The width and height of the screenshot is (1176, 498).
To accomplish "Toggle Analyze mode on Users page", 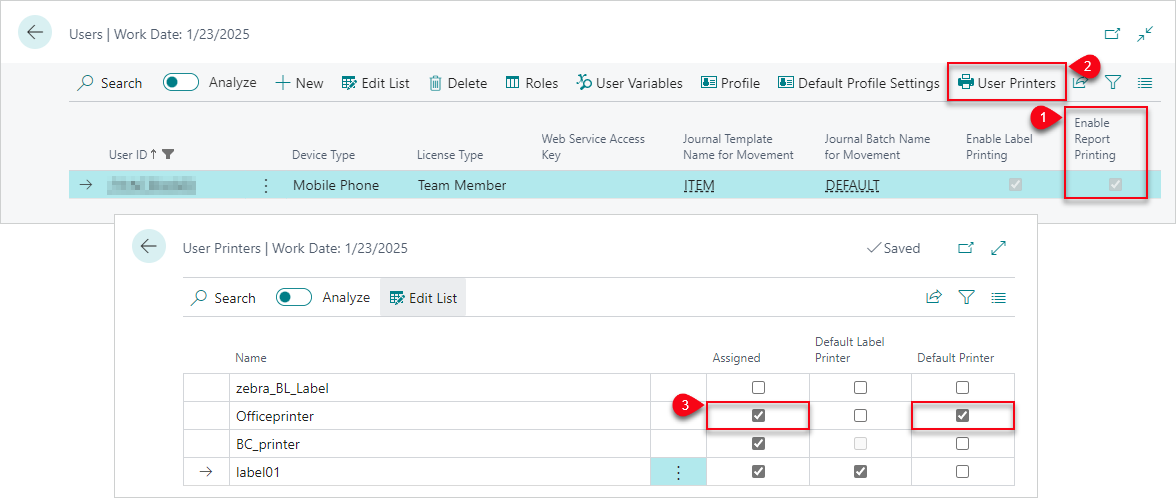I will tap(181, 83).
